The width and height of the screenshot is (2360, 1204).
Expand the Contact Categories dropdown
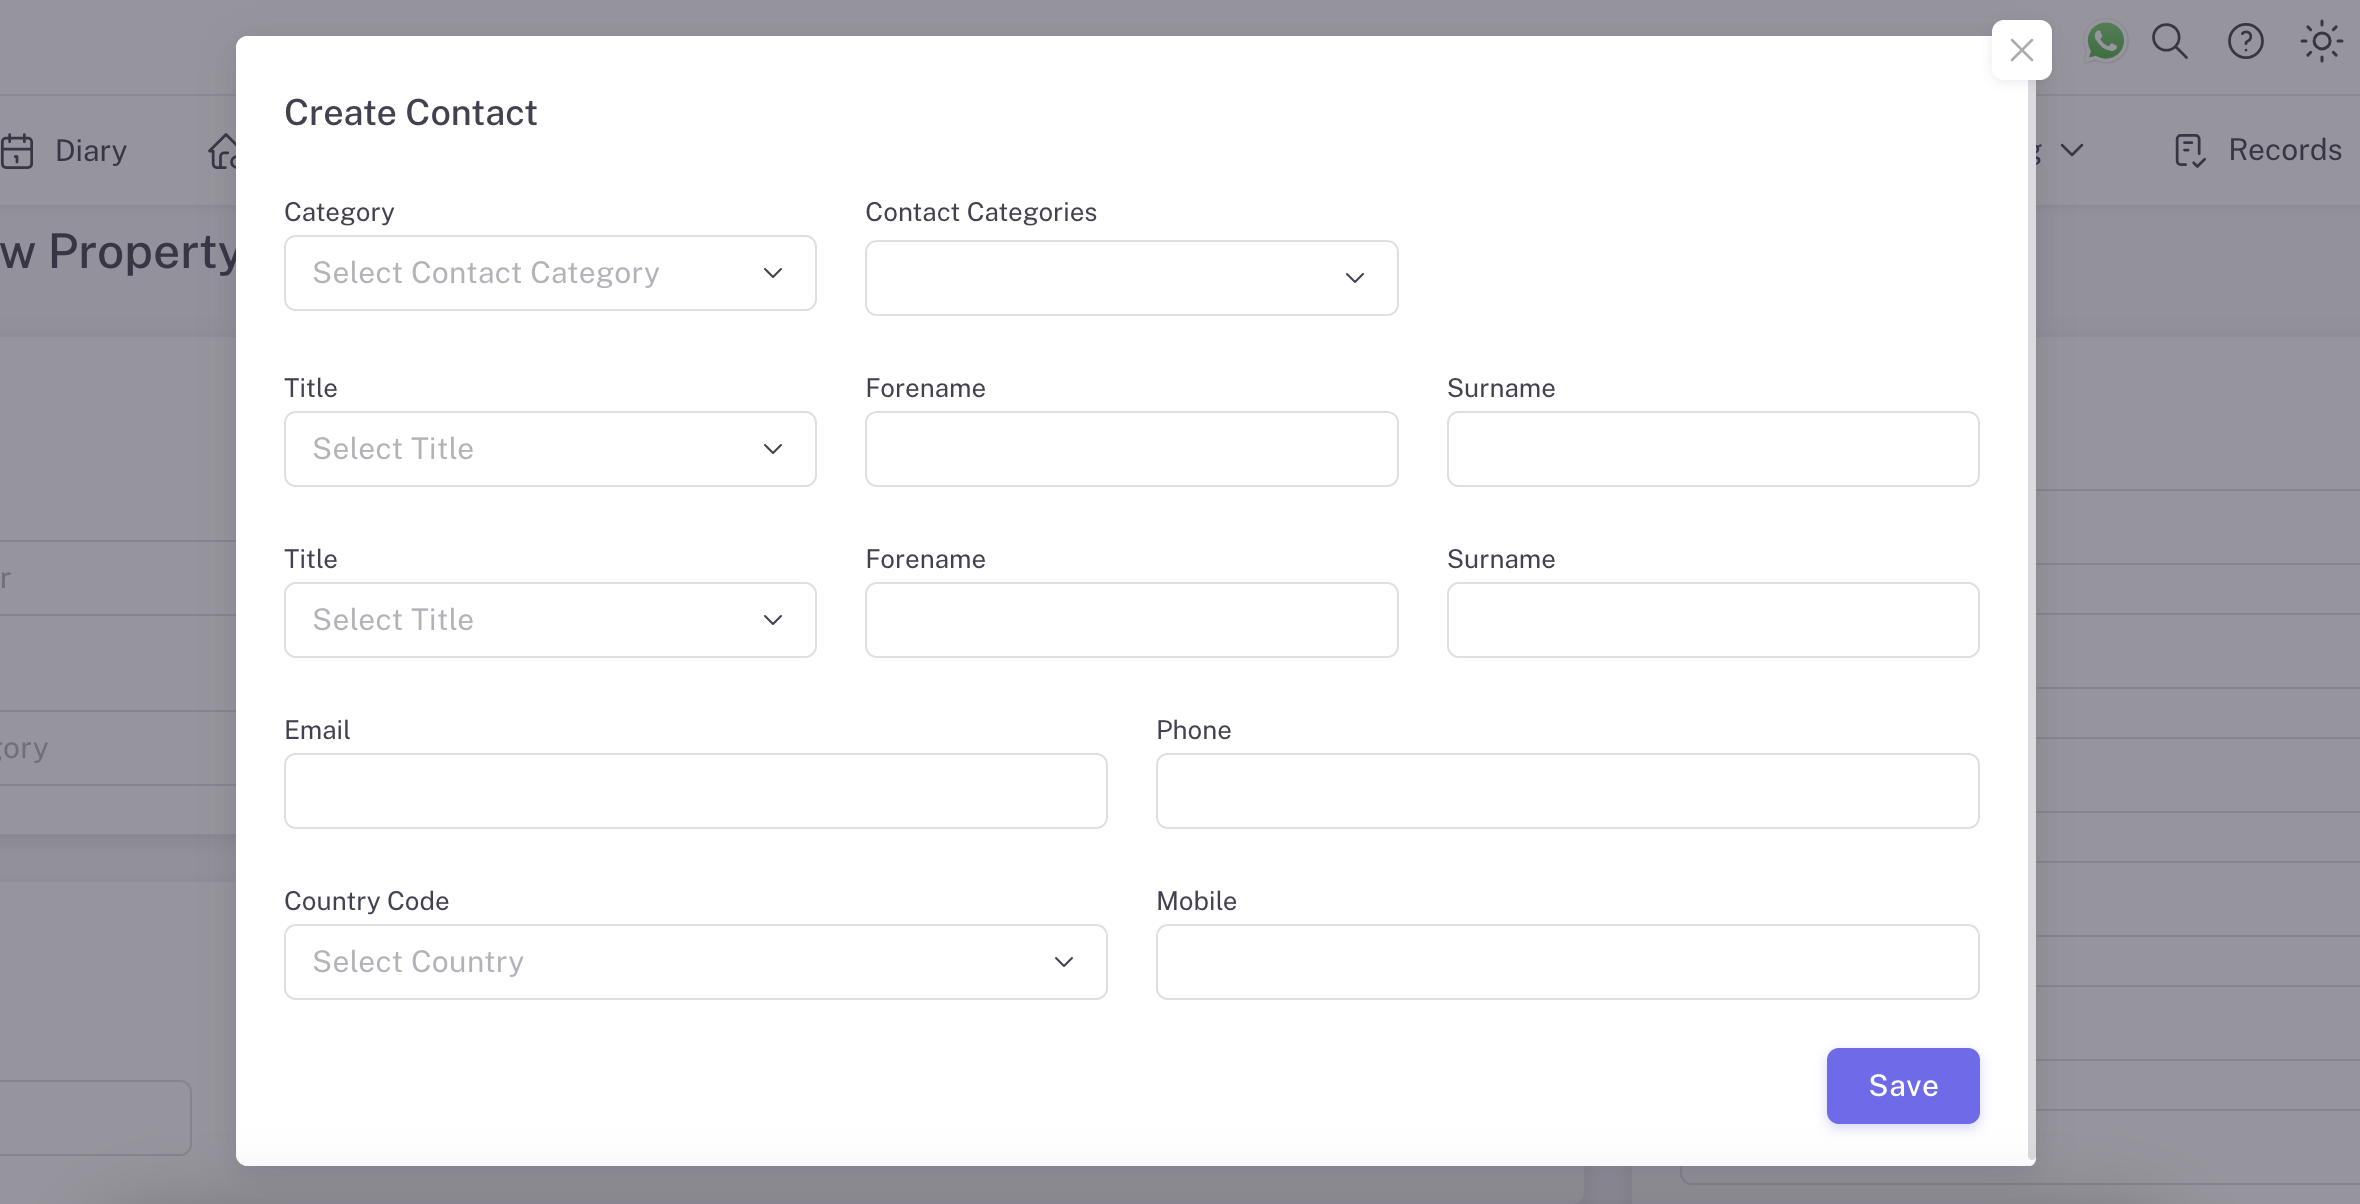point(1131,278)
